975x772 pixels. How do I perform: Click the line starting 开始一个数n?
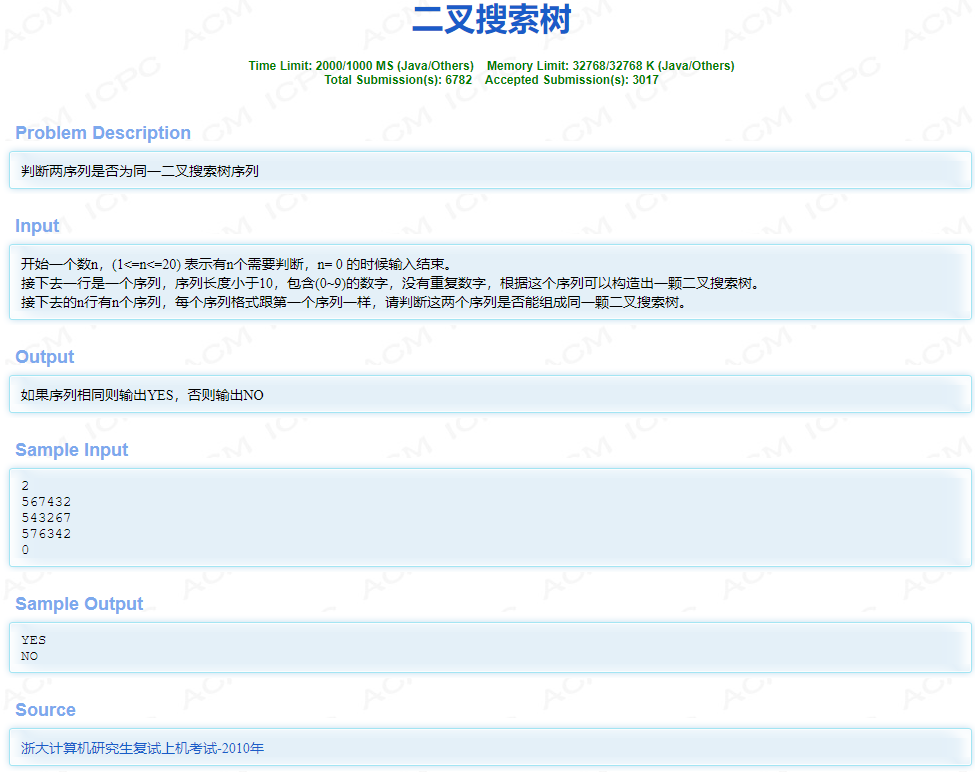(x=236, y=264)
